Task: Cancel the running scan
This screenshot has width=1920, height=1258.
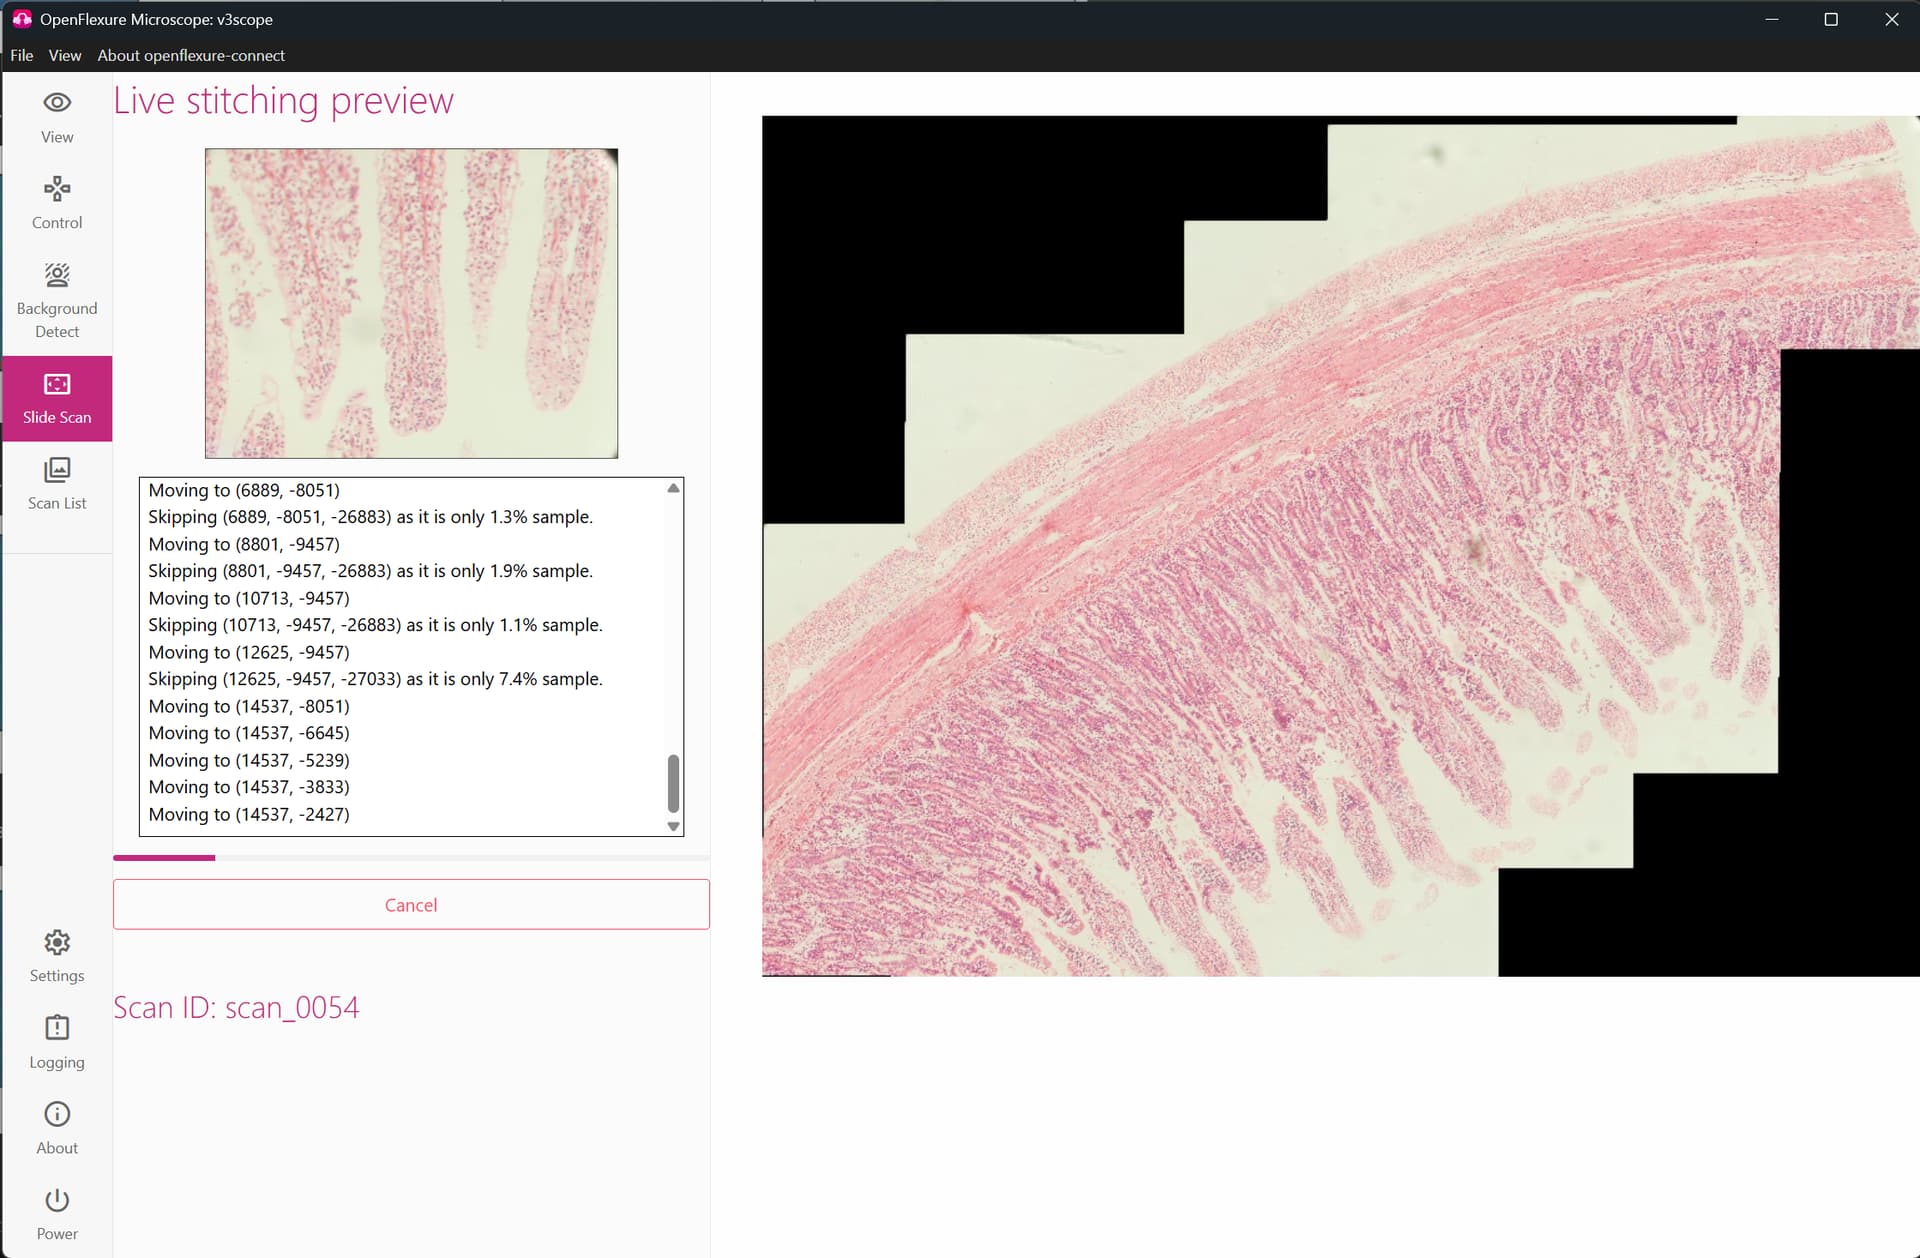Action: click(x=411, y=904)
